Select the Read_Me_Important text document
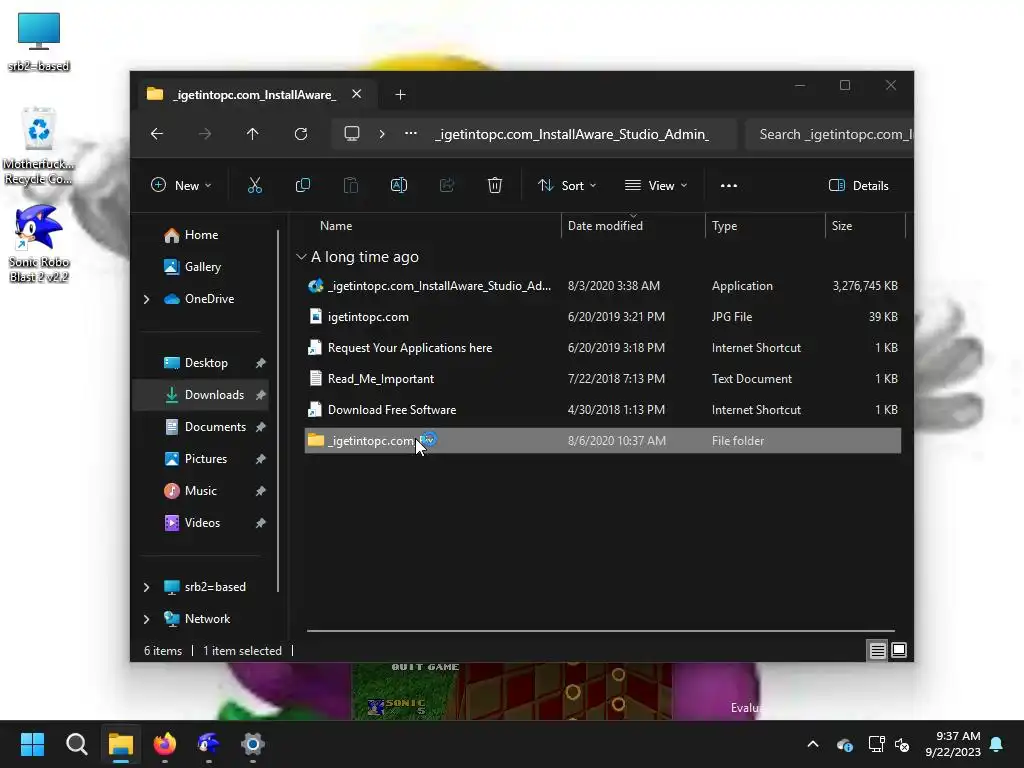The height and width of the screenshot is (768, 1024). point(603,379)
